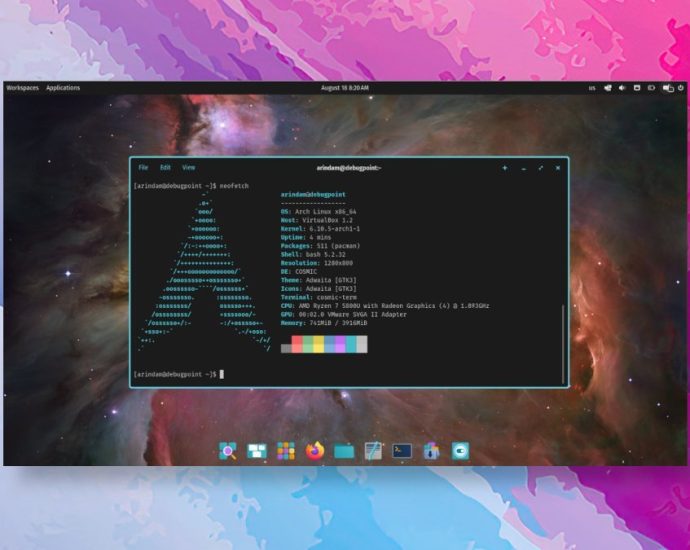Open the network status tray icon
Image resolution: width=690 pixels, height=550 pixels.
click(608, 88)
